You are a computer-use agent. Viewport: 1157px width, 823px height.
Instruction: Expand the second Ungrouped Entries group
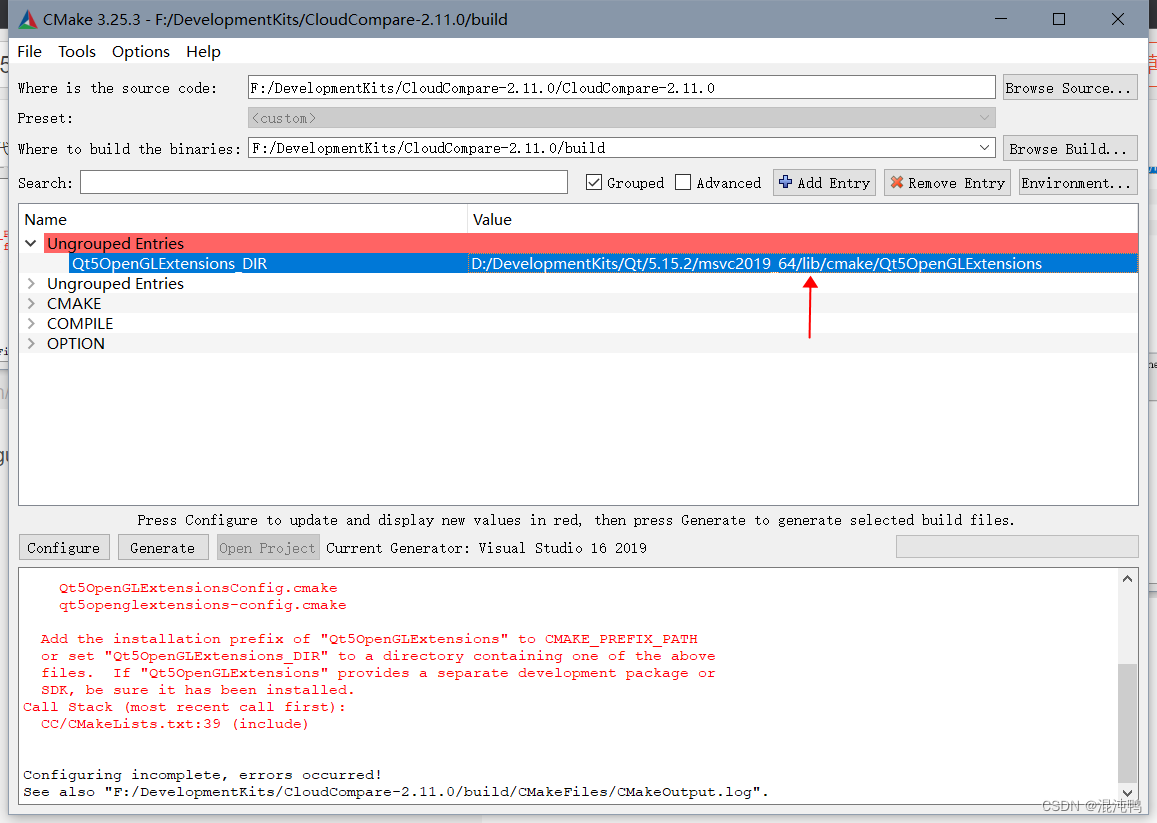tap(31, 283)
